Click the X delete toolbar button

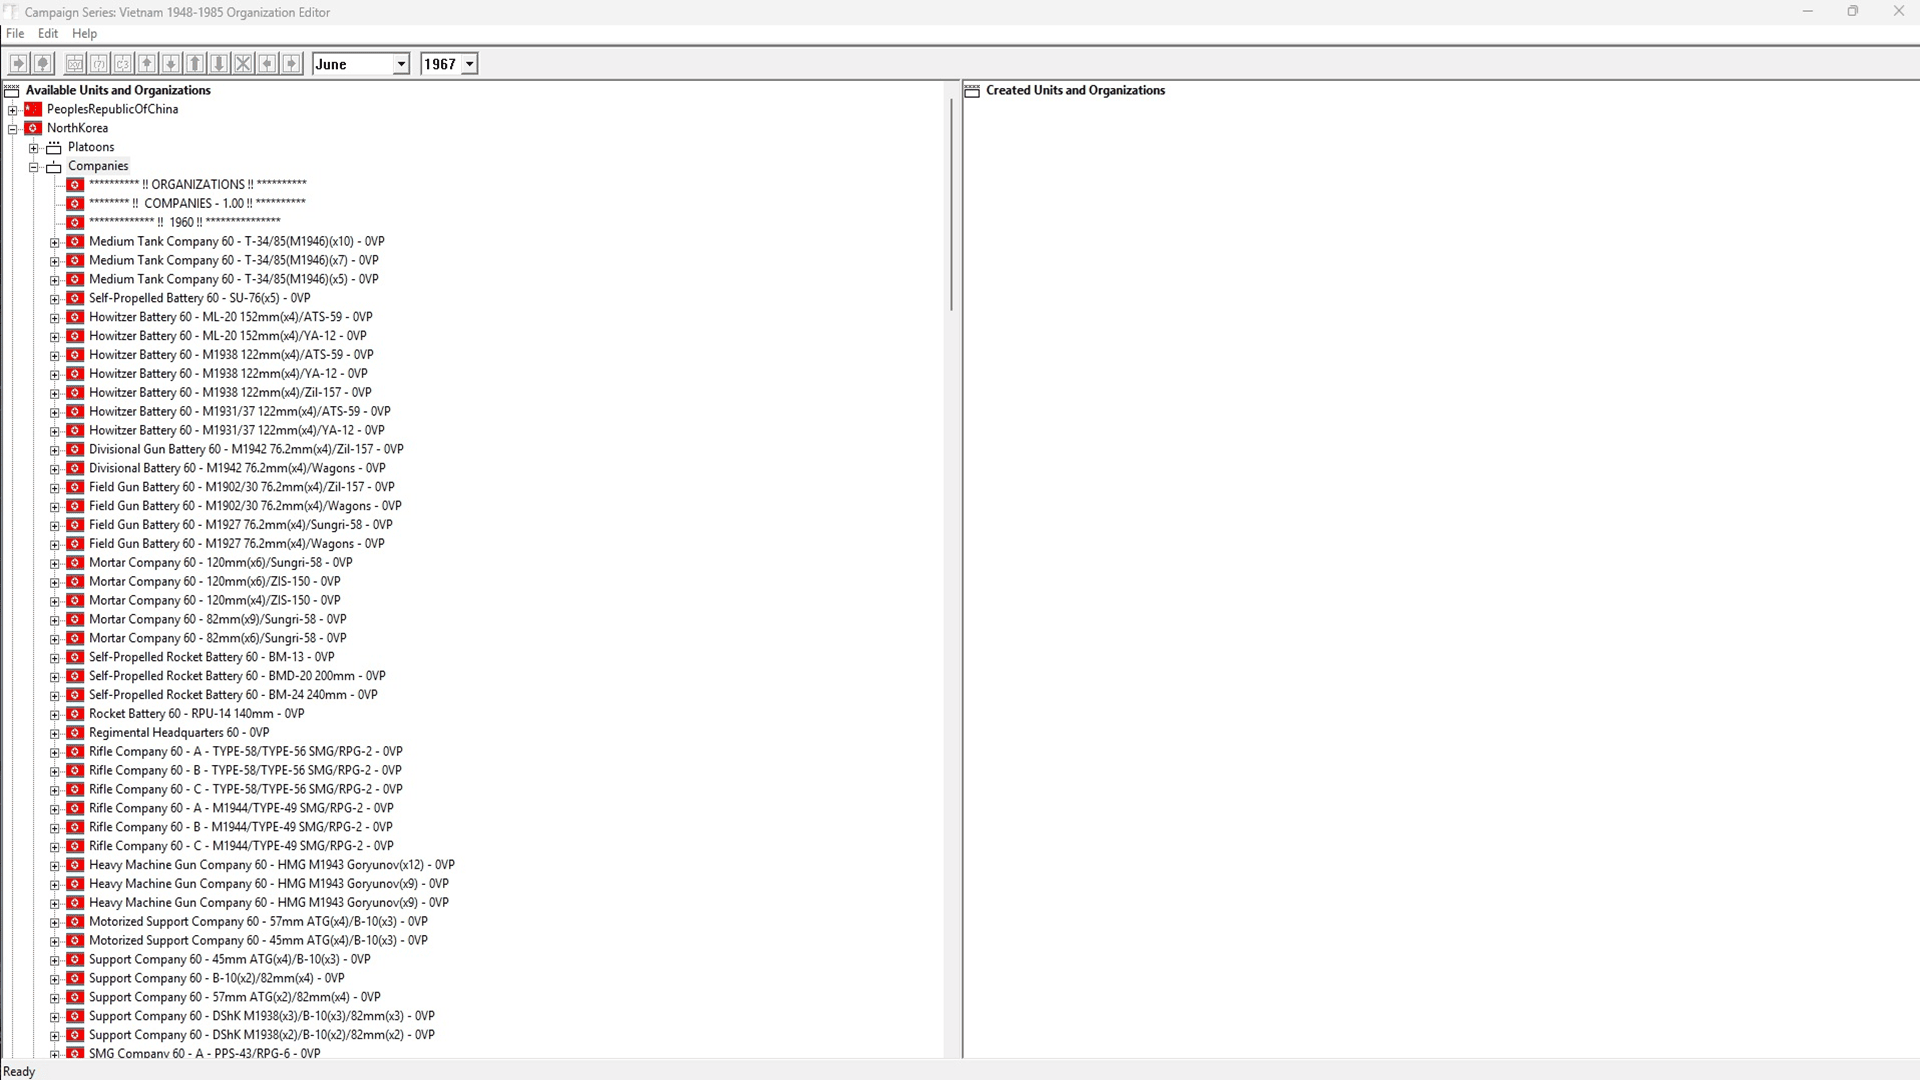point(243,64)
